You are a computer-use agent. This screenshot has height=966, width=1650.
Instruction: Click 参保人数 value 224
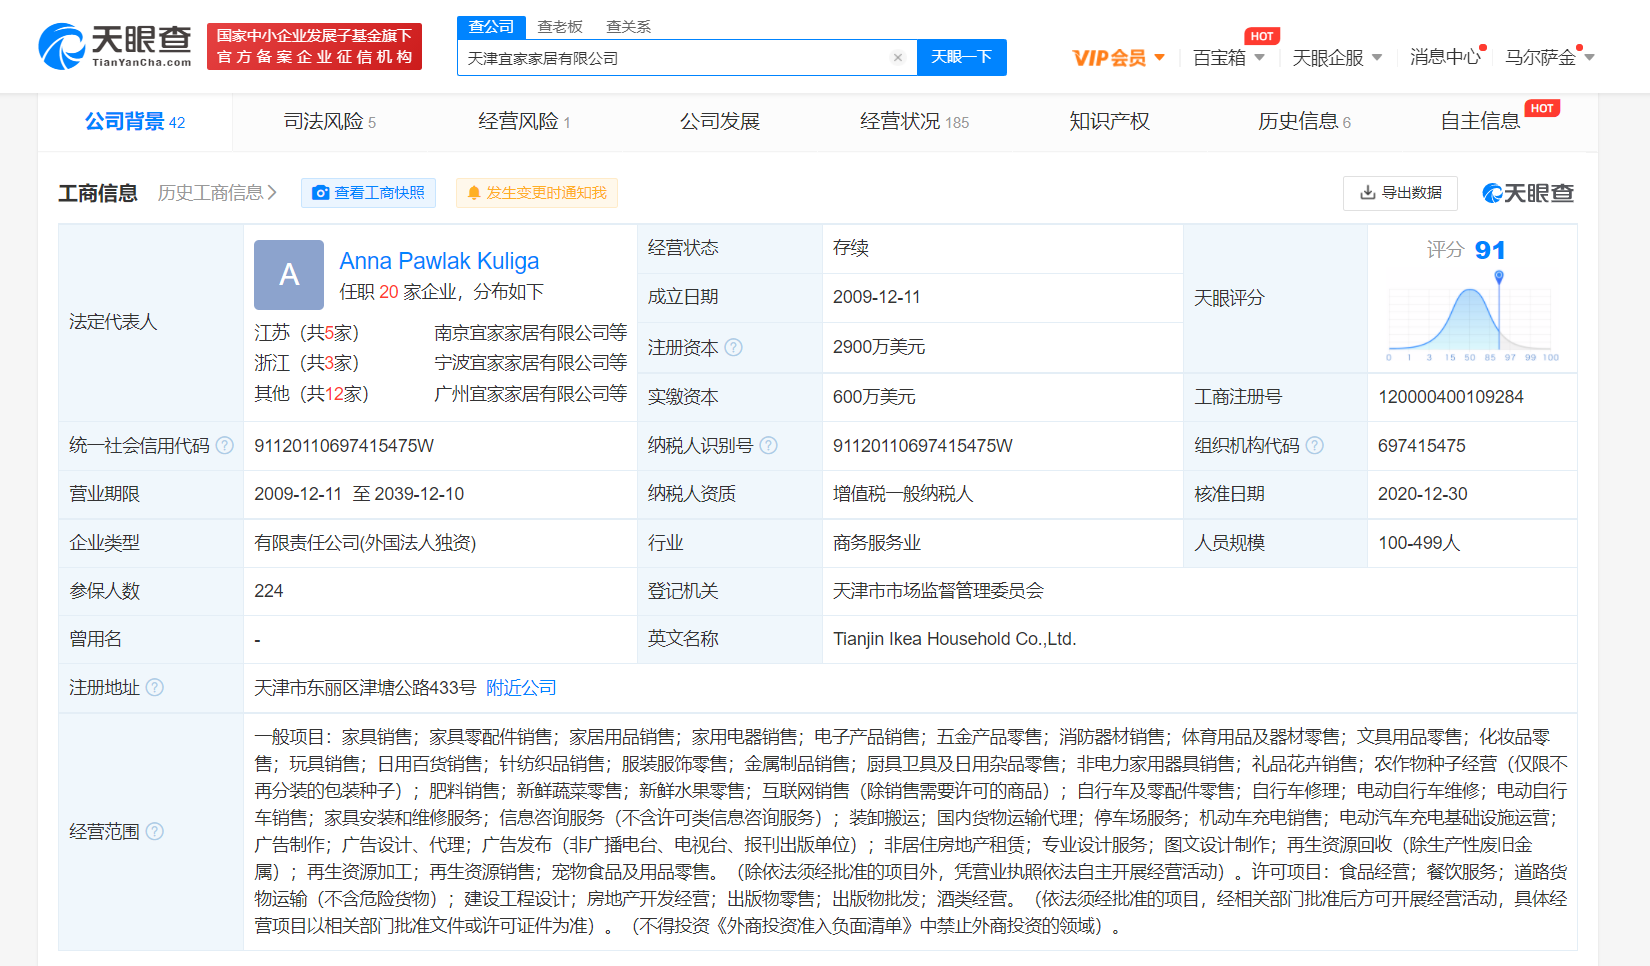tap(269, 591)
